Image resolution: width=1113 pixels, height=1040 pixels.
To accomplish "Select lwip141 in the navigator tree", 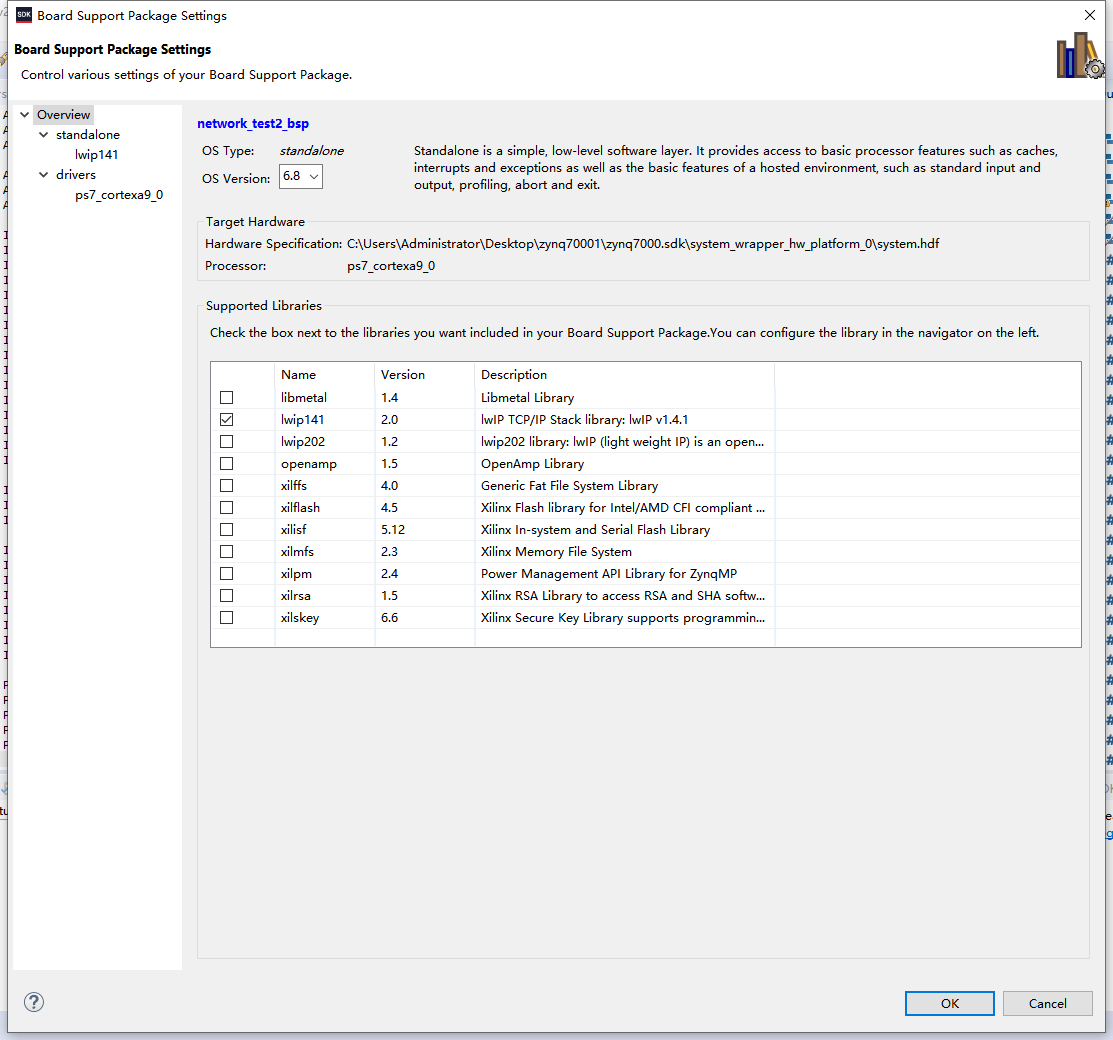I will 97,154.
